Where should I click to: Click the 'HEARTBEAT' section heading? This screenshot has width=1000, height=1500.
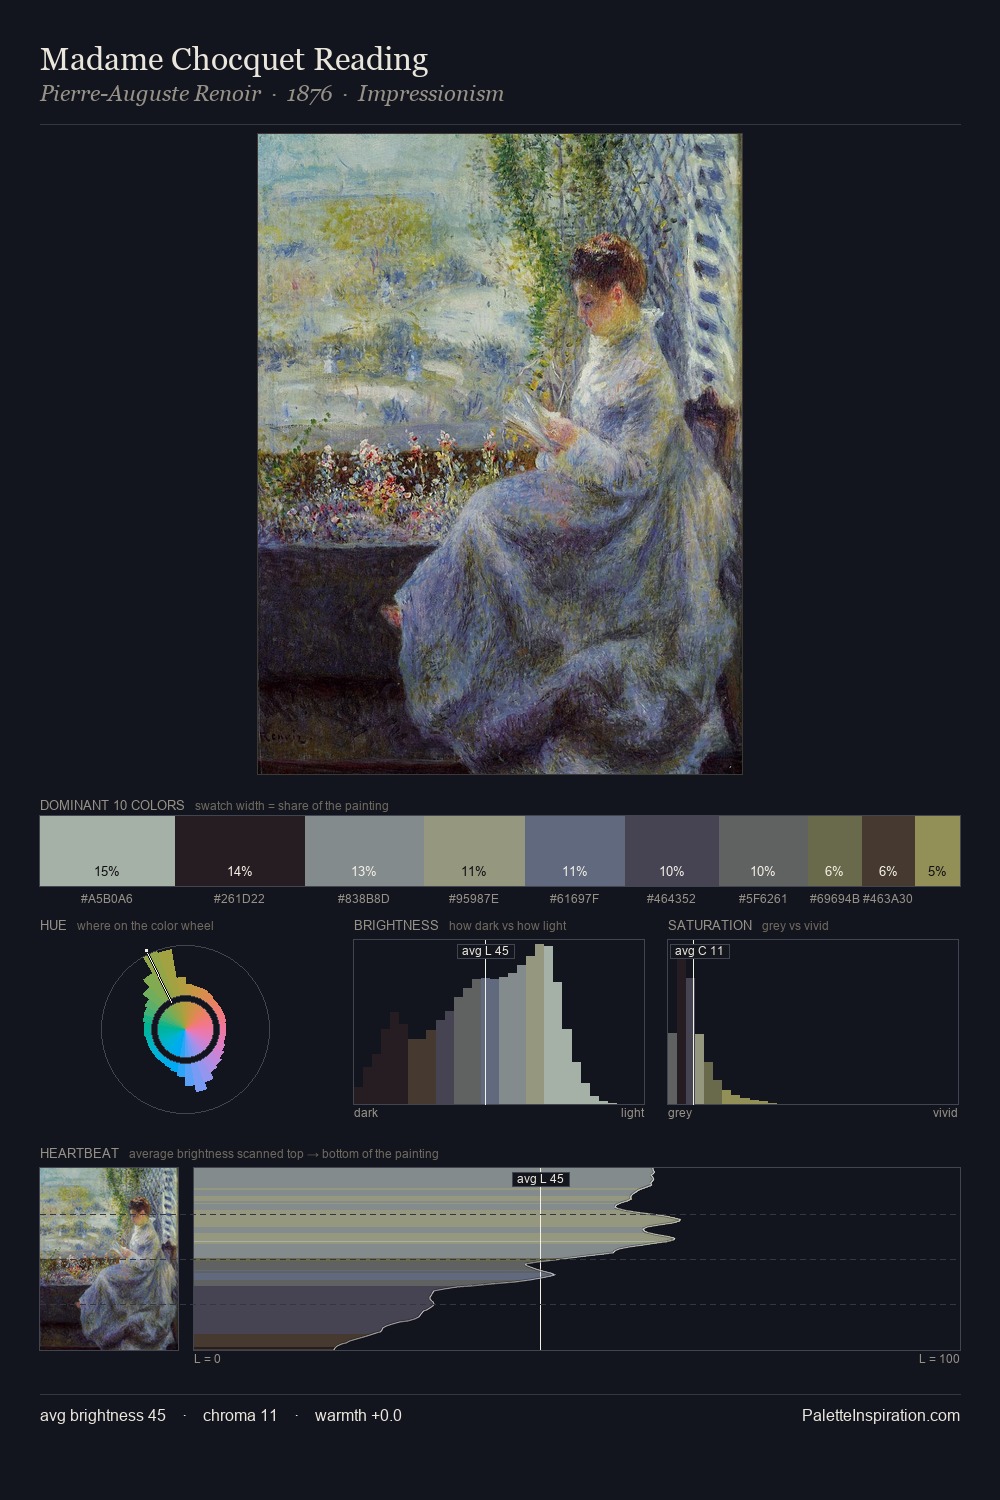[79, 1153]
